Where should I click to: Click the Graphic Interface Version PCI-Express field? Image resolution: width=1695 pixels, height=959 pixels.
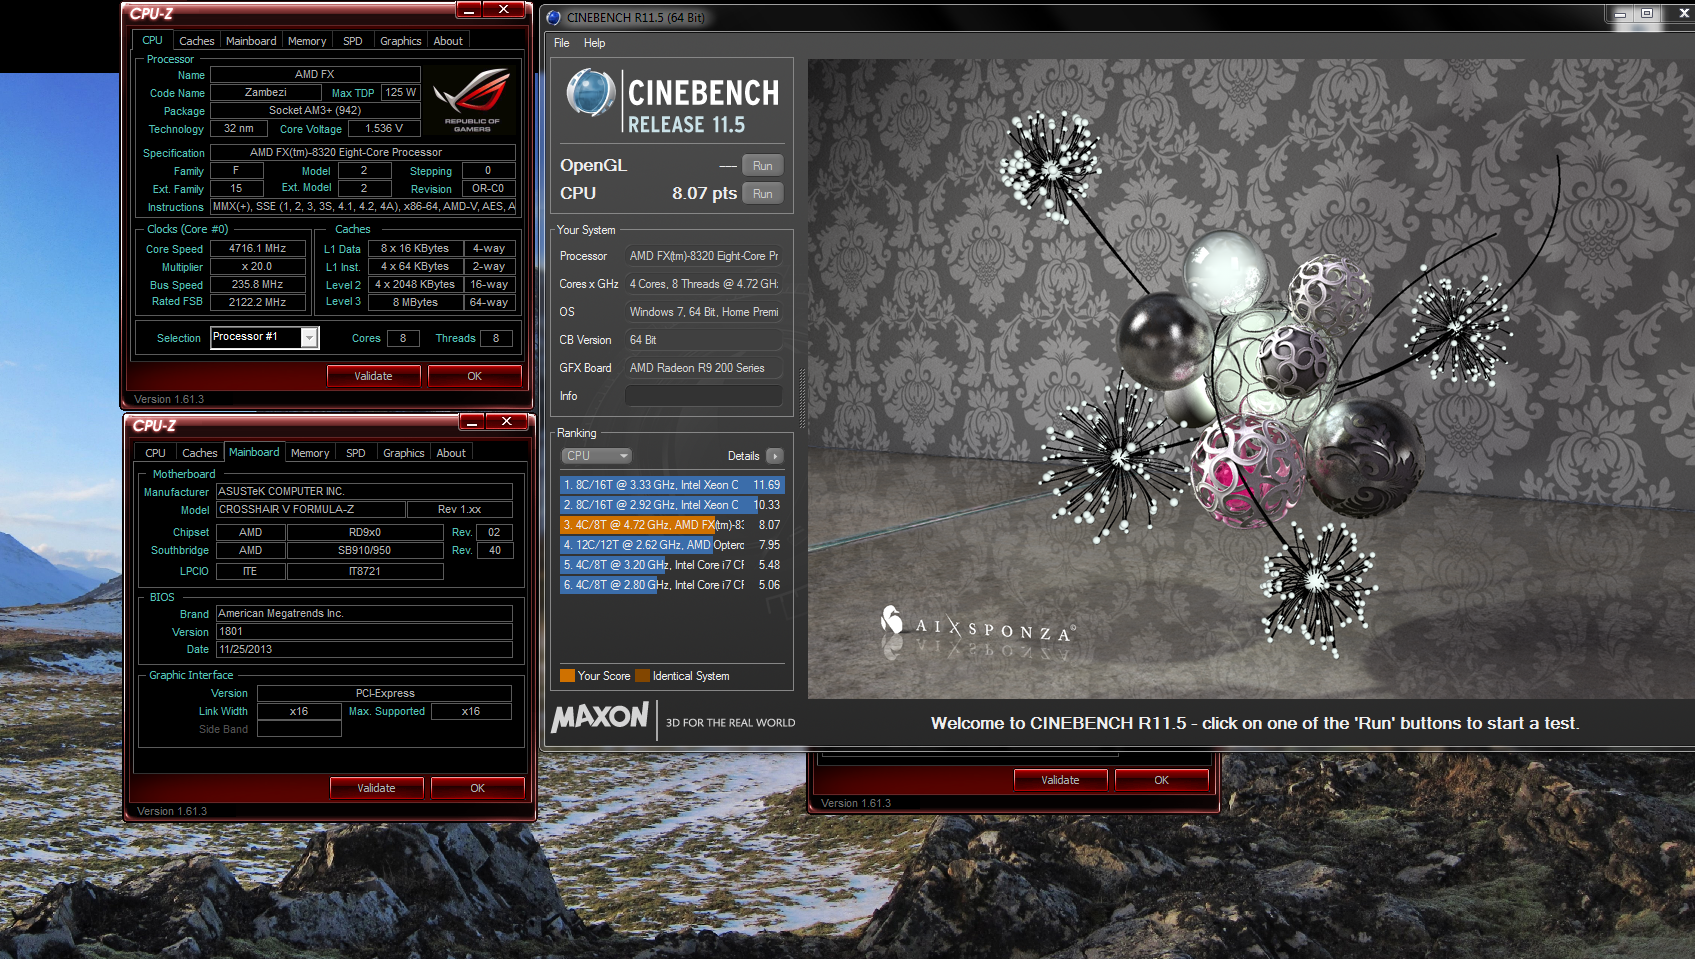point(385,693)
